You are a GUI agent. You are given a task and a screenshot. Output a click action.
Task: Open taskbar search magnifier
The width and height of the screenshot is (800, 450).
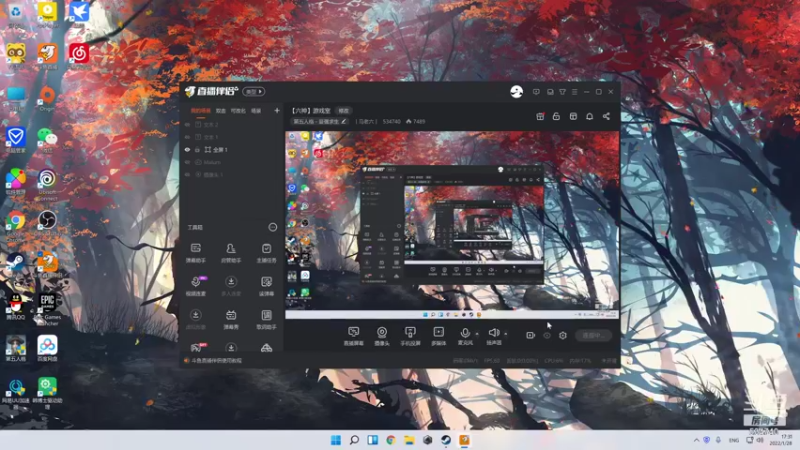click(354, 440)
